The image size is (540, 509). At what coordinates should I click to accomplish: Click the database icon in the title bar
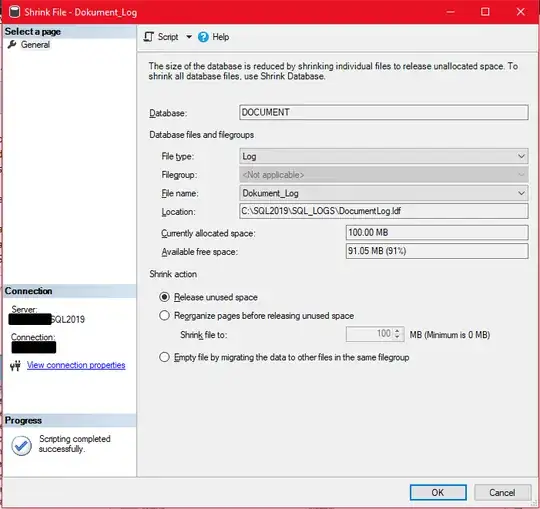14,12
